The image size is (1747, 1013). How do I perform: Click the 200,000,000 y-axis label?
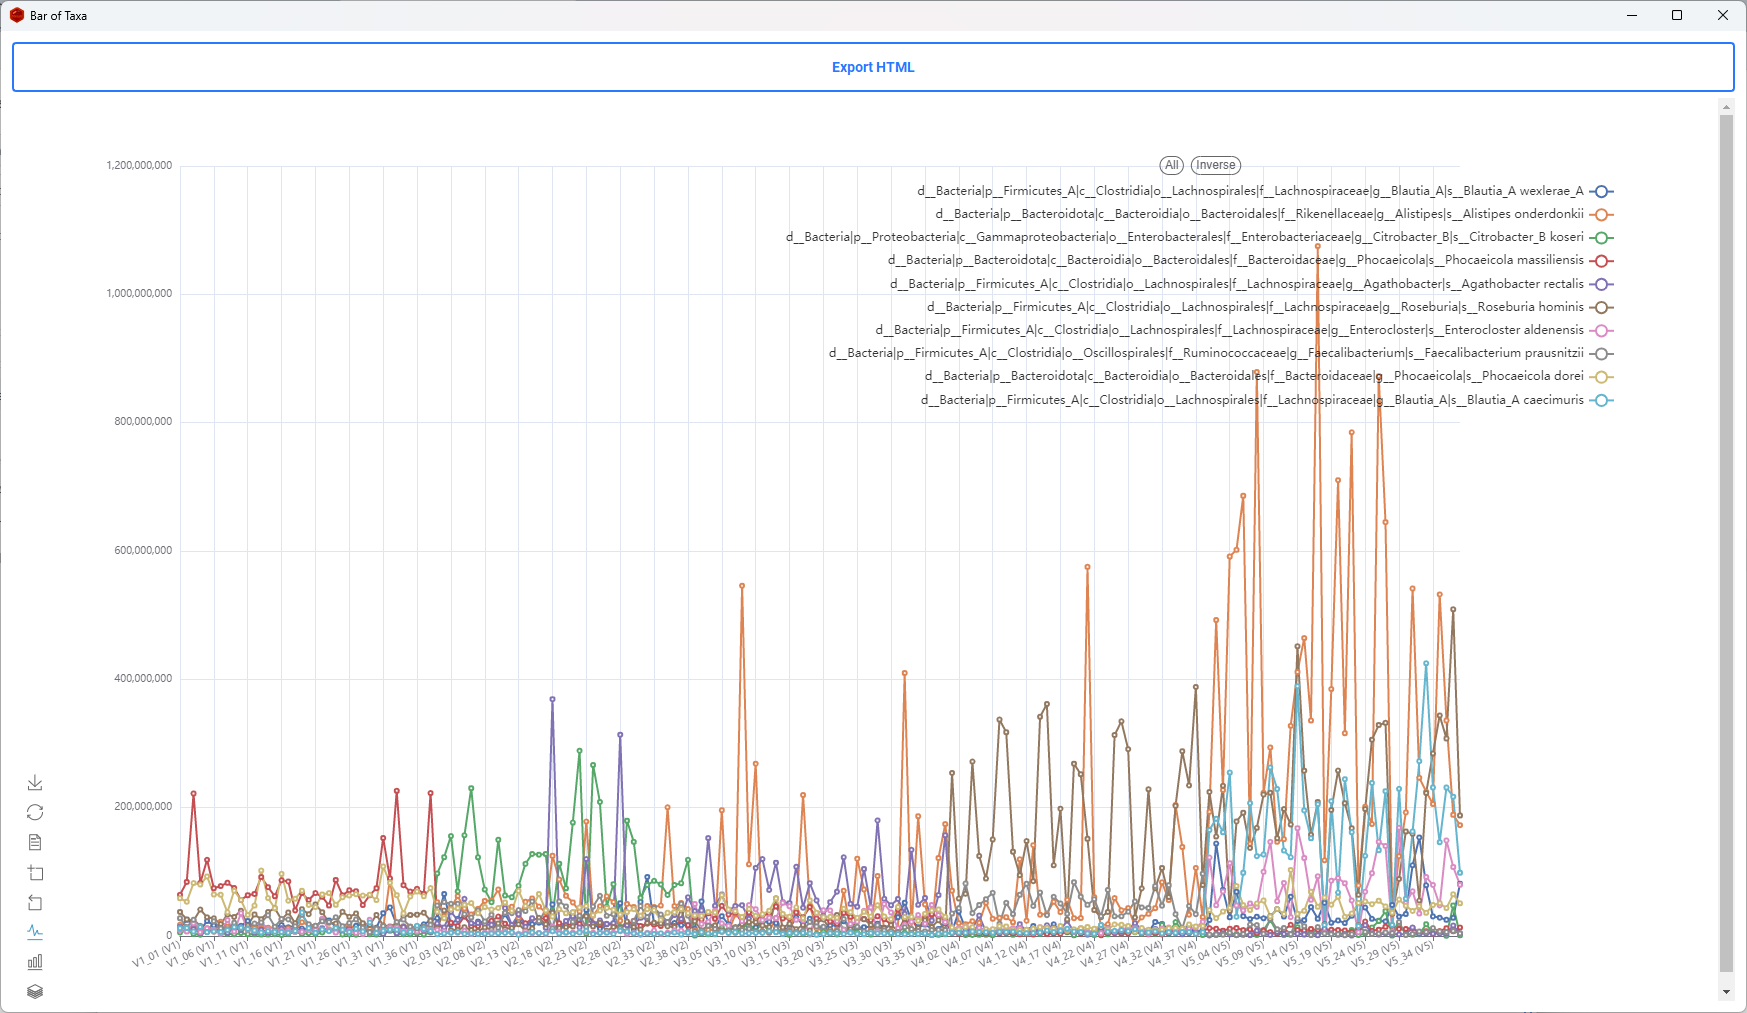143,806
